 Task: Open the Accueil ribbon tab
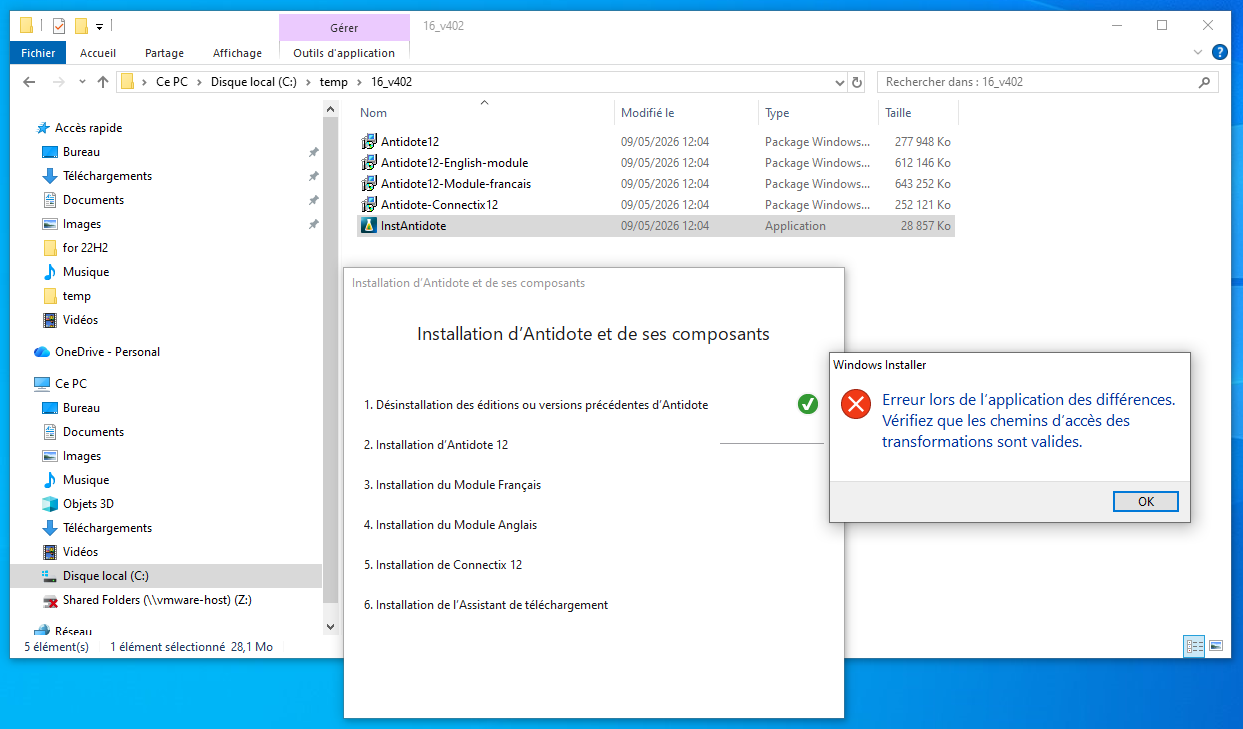[98, 53]
